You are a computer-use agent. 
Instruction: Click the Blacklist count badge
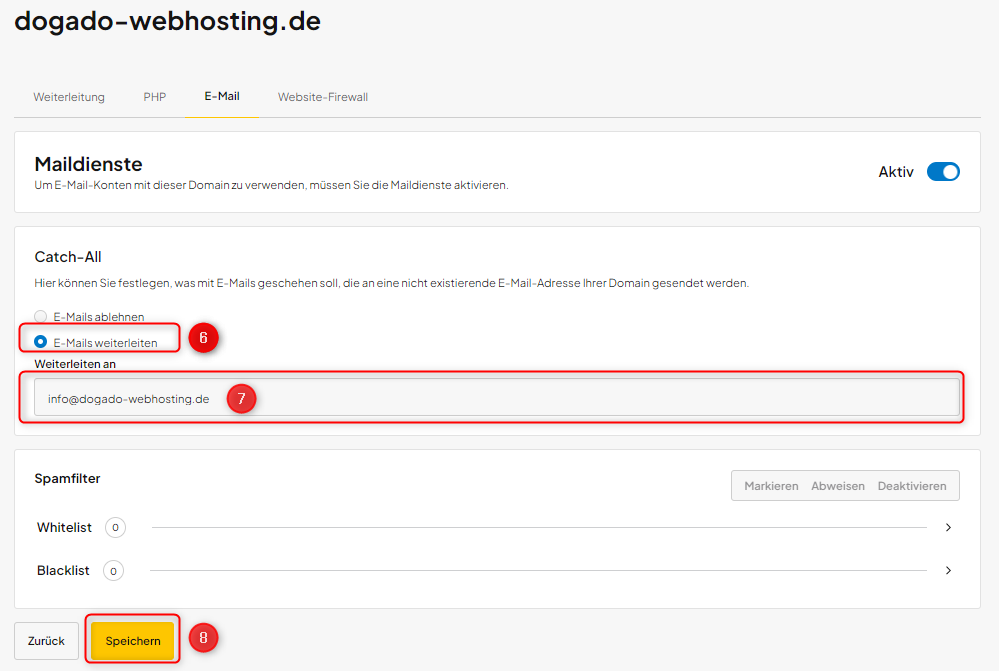pos(113,571)
